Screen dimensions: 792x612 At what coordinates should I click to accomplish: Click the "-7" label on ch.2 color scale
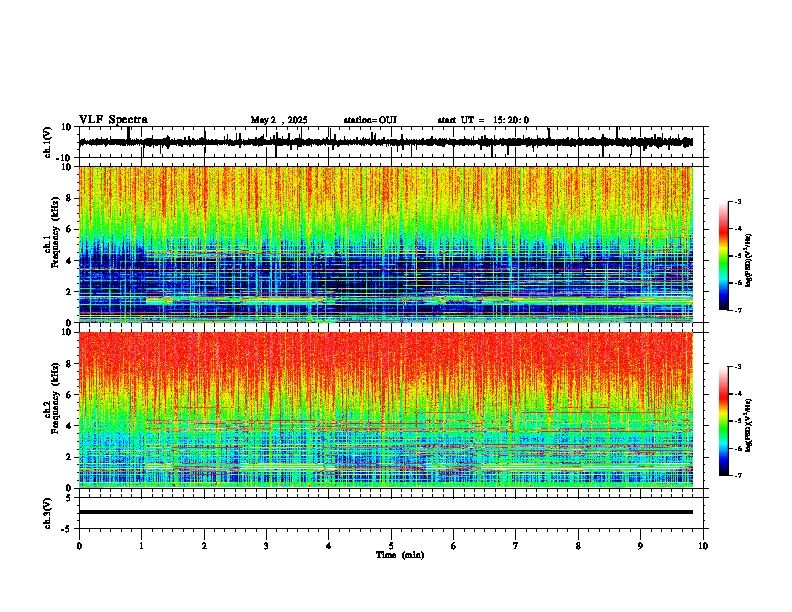(x=737, y=475)
